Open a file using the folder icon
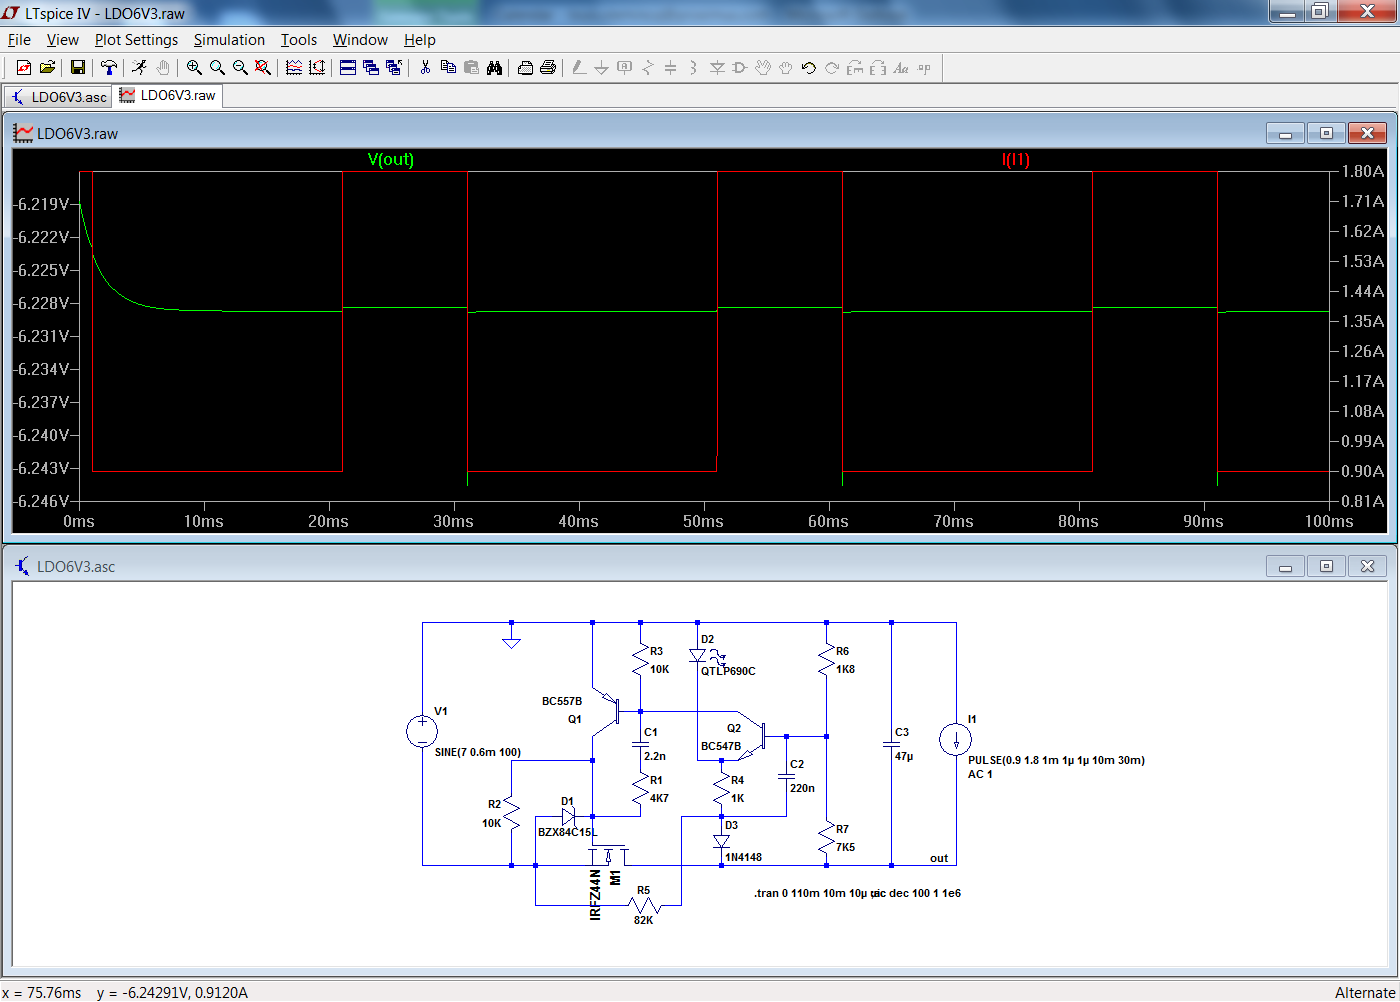Screen dimensions: 1400x1002 click(x=47, y=68)
